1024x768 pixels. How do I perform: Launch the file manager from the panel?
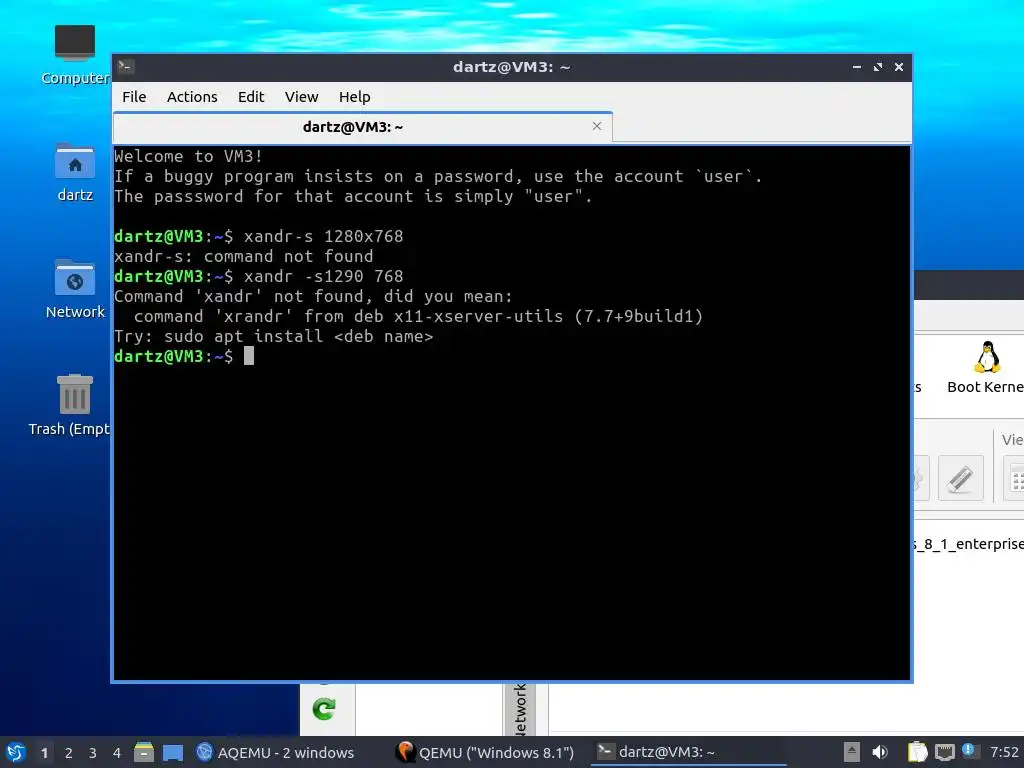[x=144, y=752]
